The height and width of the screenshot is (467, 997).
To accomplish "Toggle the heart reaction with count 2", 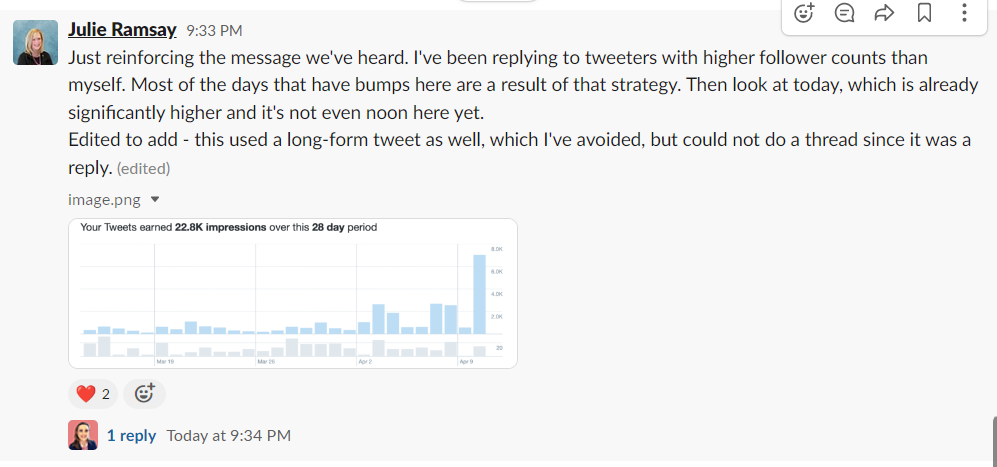I will pyautogui.click(x=93, y=393).
